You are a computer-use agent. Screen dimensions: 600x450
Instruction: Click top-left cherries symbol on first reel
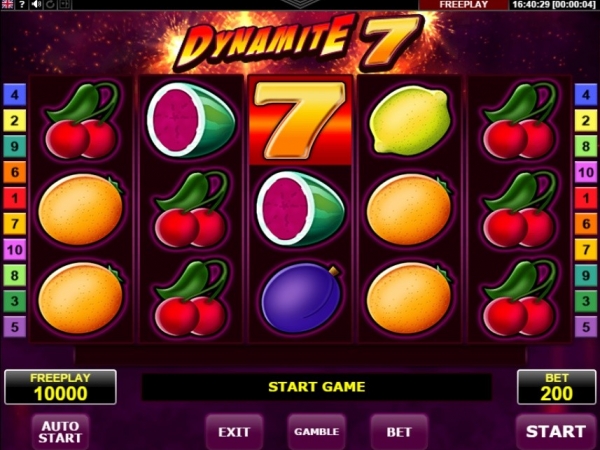[82, 121]
